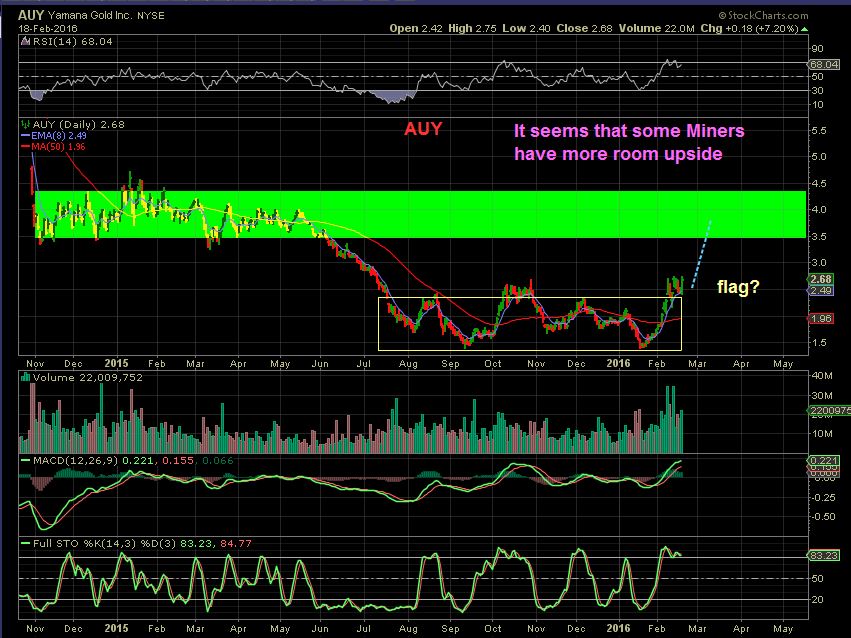Click the AUY ticker symbol in header
Viewport: 851px width, 638px height.
(30, 15)
